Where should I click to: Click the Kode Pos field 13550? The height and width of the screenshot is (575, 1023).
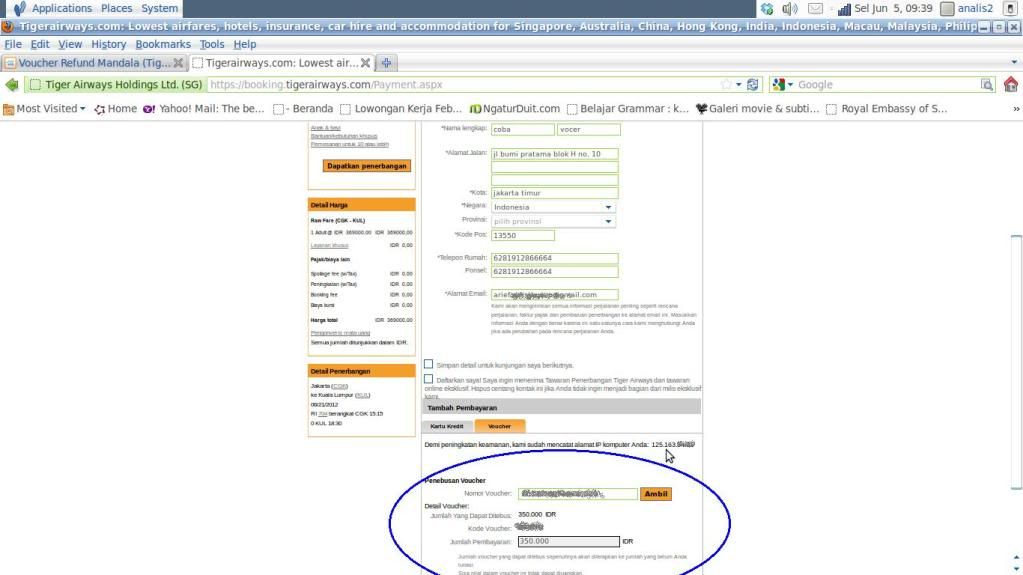click(523, 235)
